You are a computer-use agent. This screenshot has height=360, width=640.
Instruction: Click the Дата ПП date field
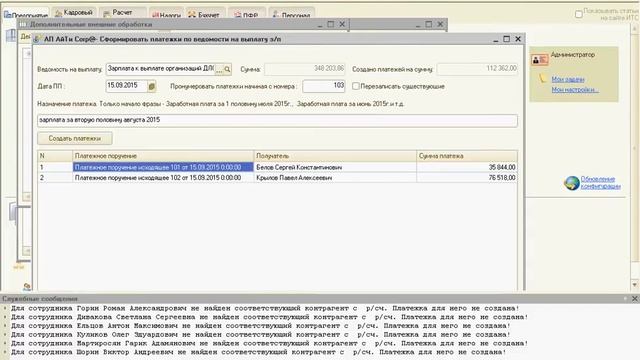point(126,86)
